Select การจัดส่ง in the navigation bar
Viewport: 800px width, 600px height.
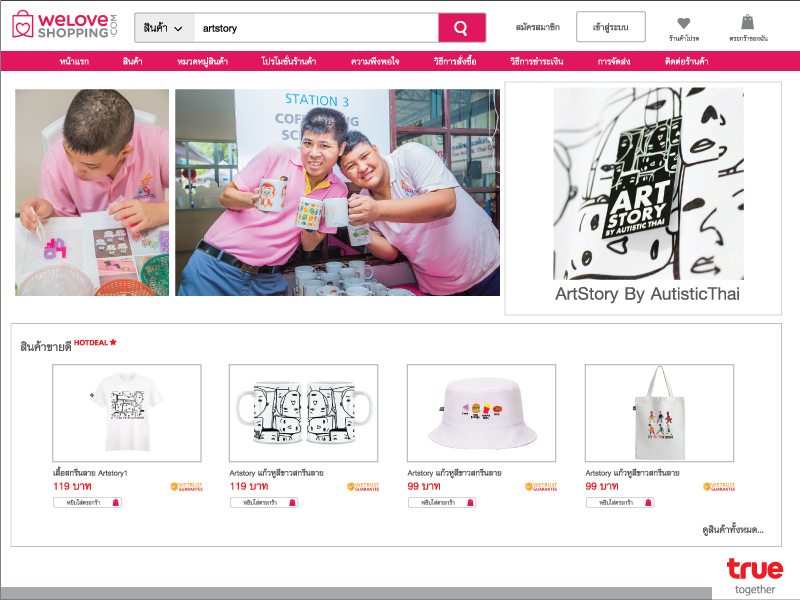614,61
